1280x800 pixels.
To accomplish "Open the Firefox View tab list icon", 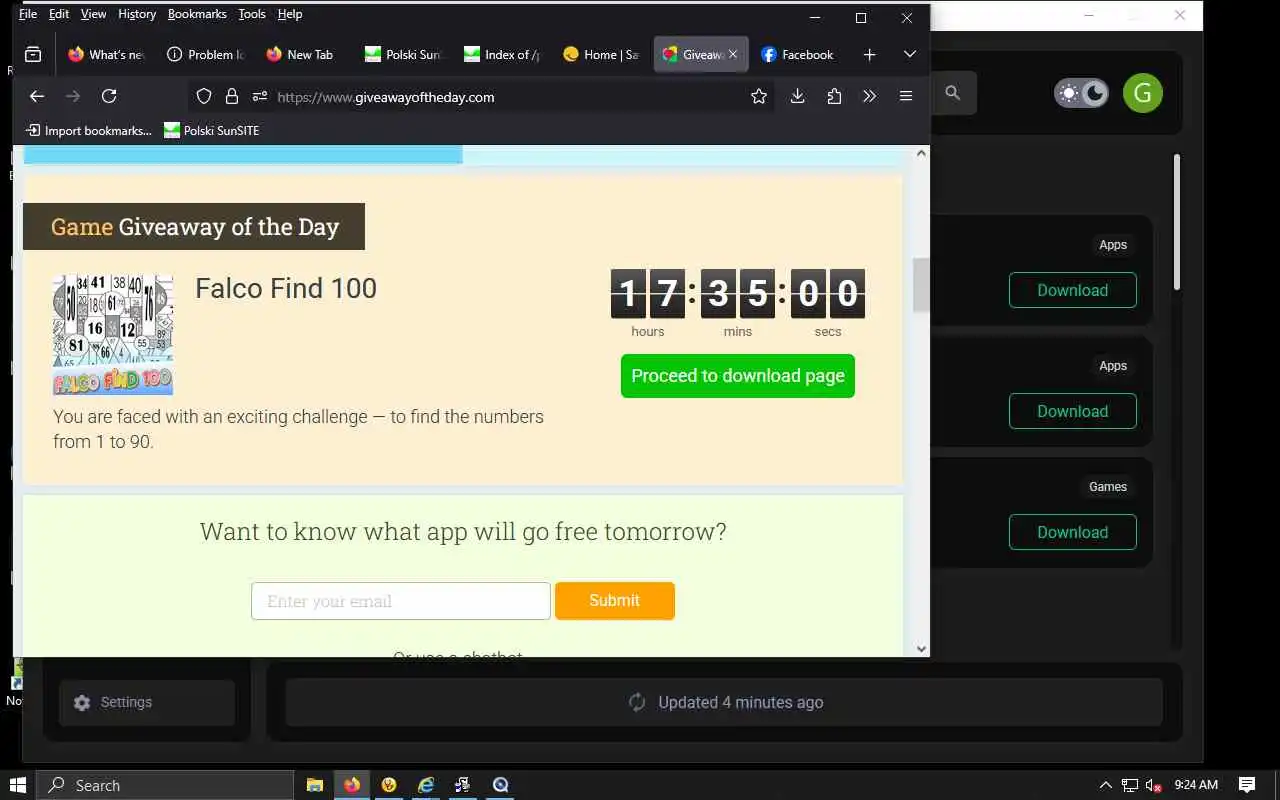I will [33, 55].
